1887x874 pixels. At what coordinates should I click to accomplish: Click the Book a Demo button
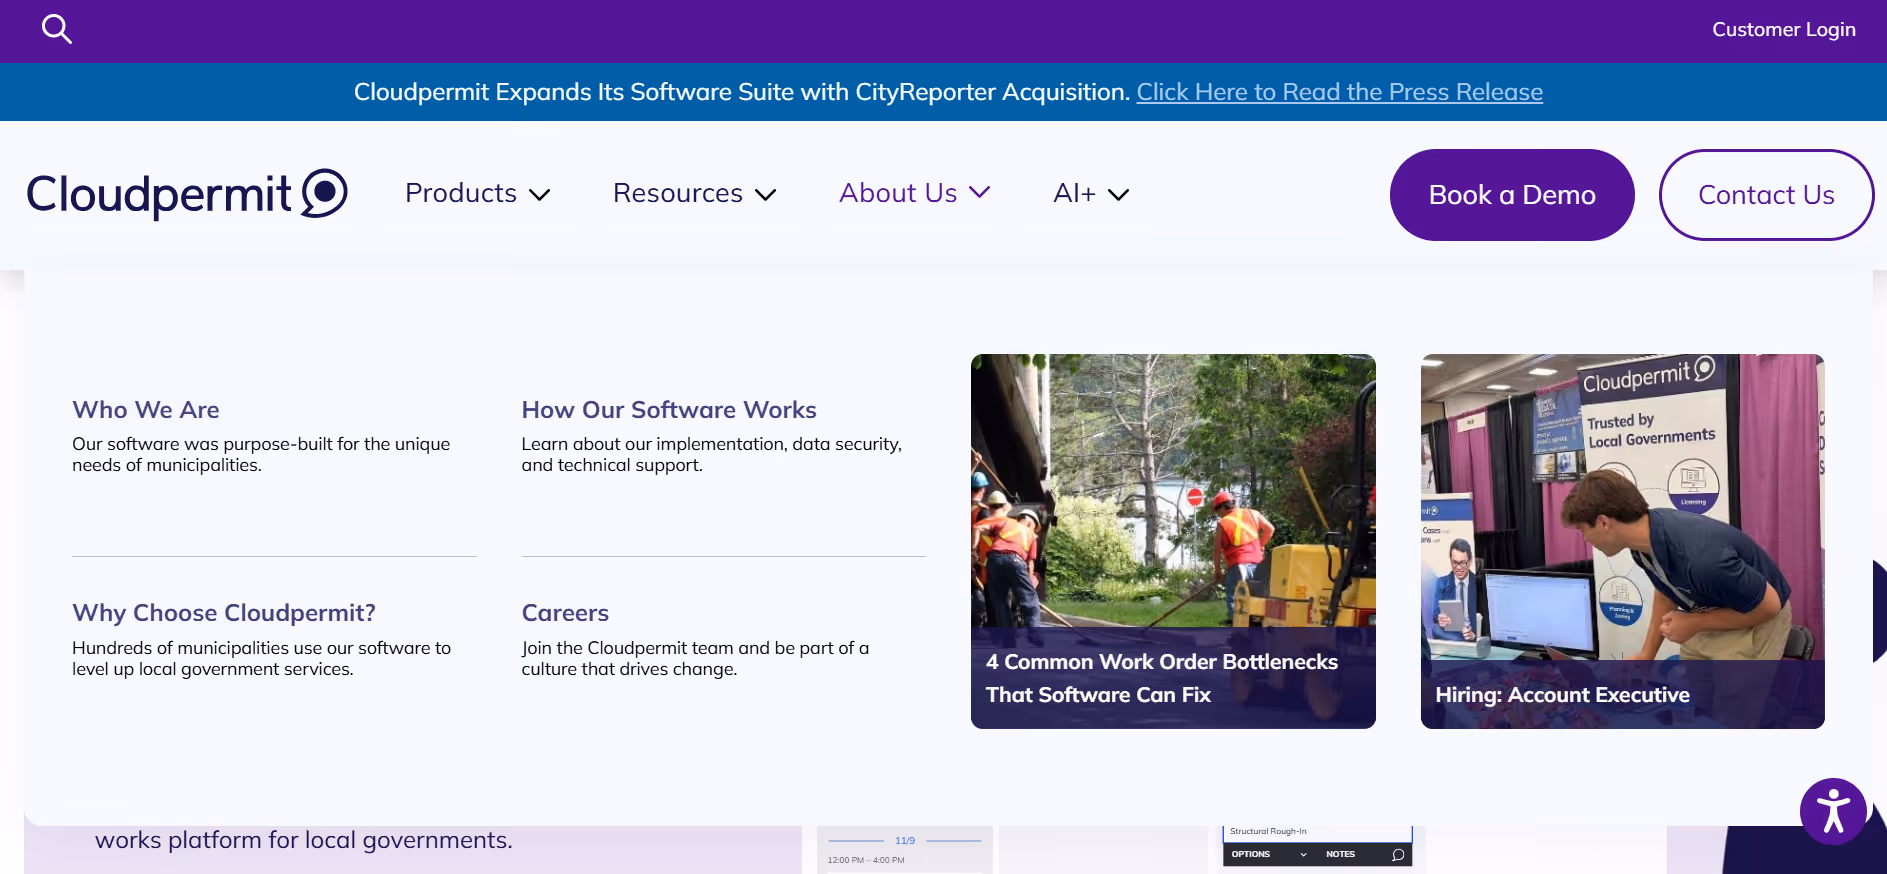[x=1512, y=195]
